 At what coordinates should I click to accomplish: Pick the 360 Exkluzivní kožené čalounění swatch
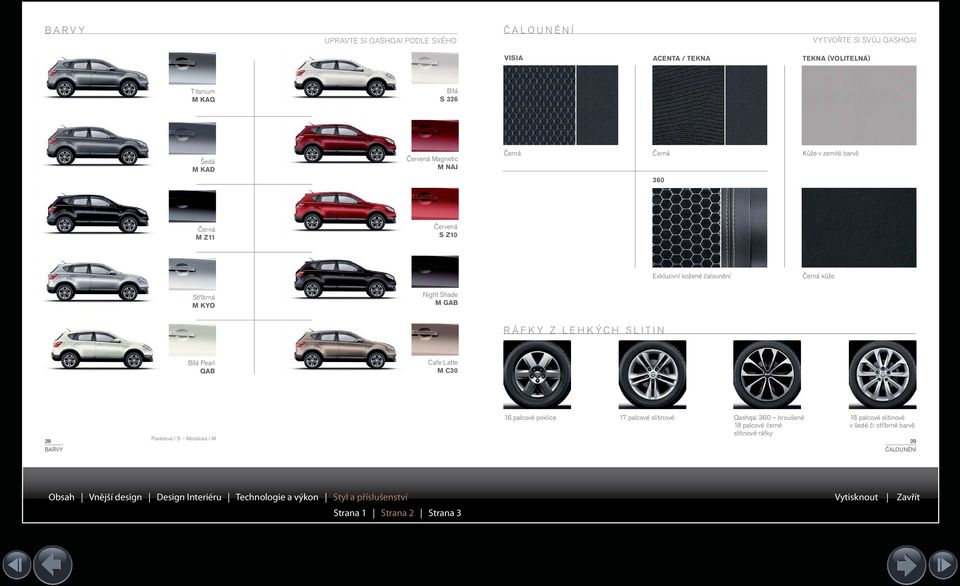pyautogui.click(x=710, y=228)
